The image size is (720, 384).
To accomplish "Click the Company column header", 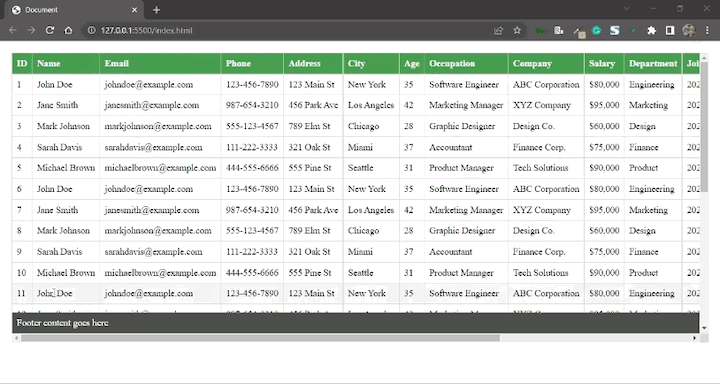I will [546, 63].
